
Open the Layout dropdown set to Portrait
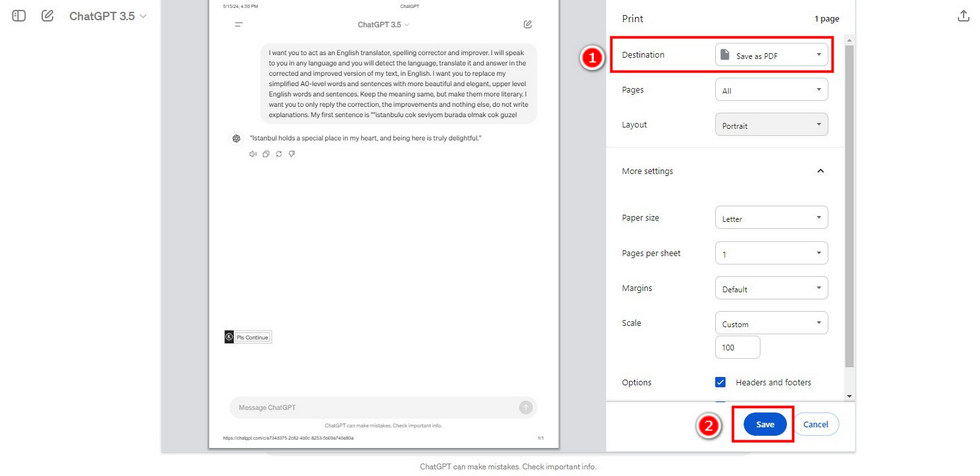click(x=771, y=125)
